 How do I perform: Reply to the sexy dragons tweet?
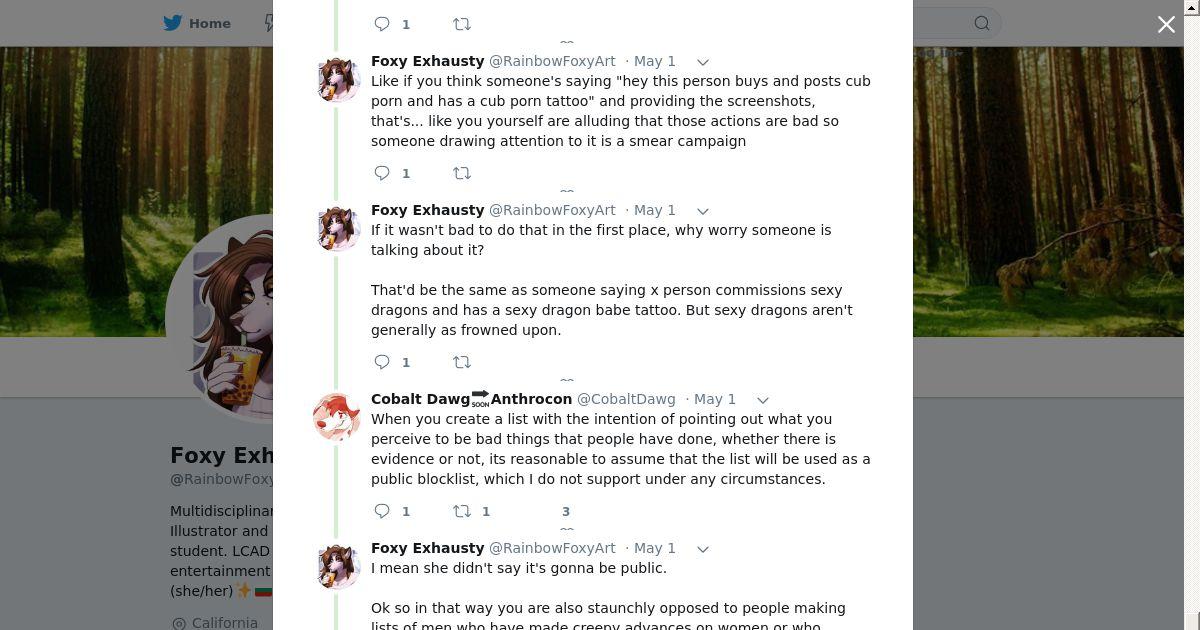coord(382,362)
